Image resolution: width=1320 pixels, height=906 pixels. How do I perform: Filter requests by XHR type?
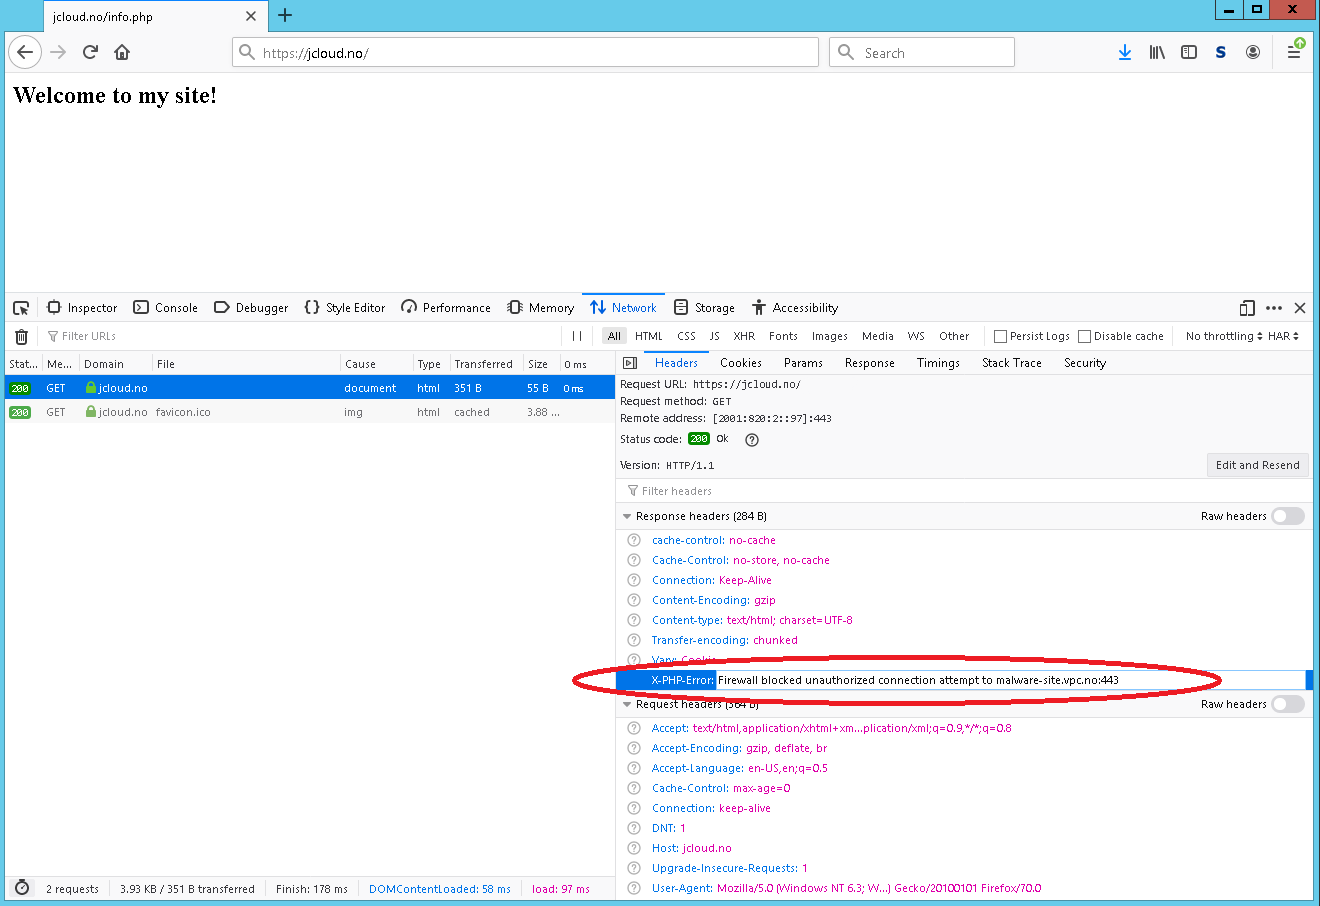click(744, 336)
